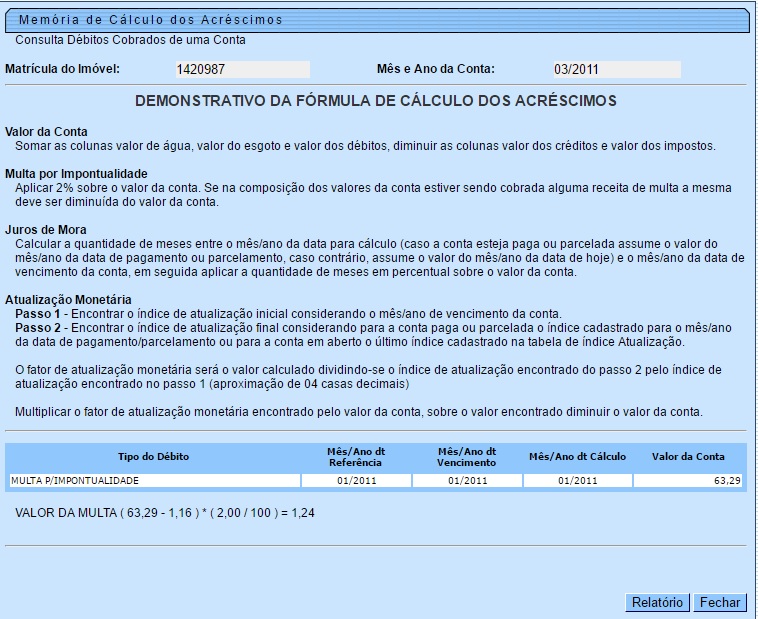Viewport: 758px width, 619px height.
Task: Select the Mês e Ano da Conta field
Action: (x=615, y=69)
